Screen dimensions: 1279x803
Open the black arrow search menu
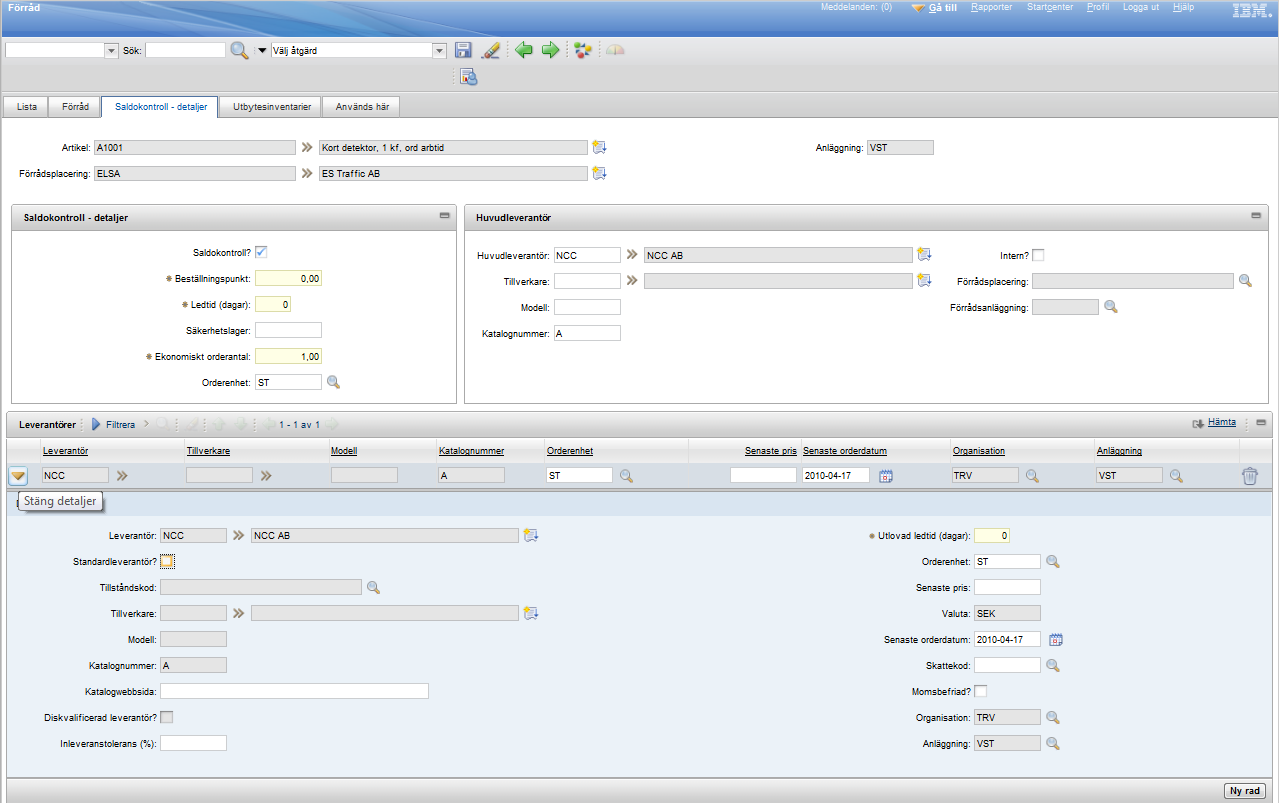[263, 50]
